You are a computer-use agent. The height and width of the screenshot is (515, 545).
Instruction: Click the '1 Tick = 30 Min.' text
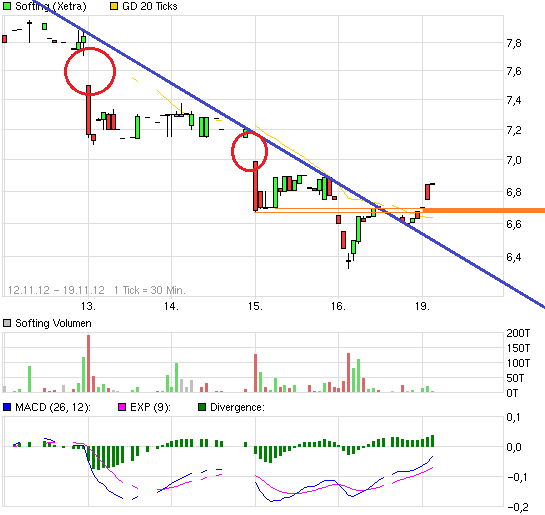click(150, 290)
